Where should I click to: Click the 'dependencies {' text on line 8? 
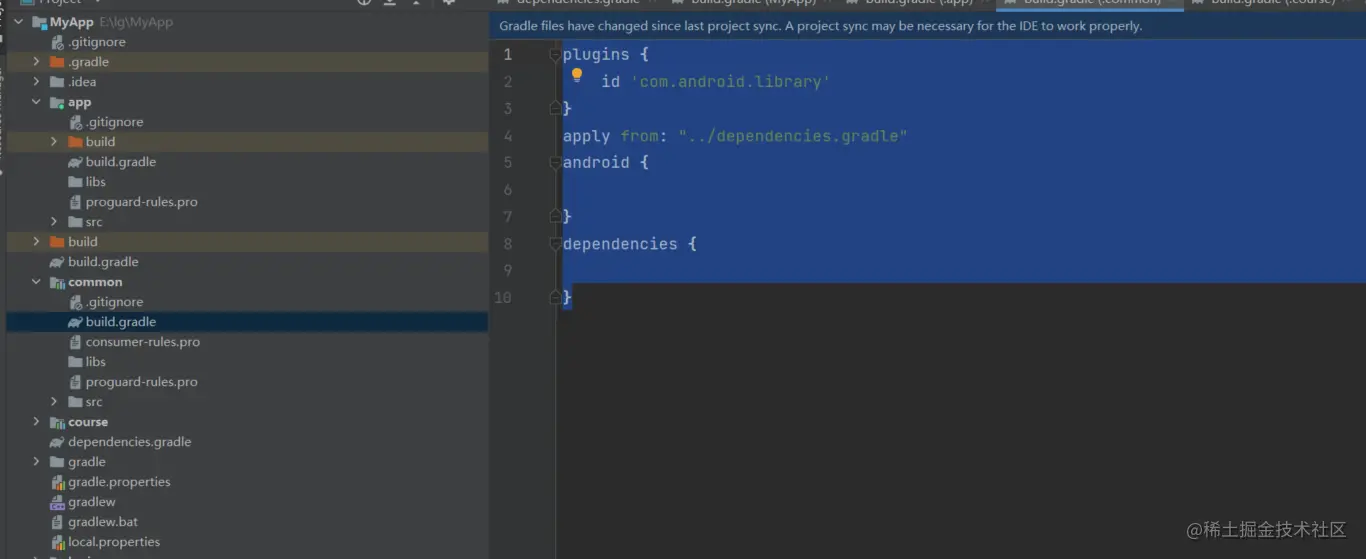[630, 244]
